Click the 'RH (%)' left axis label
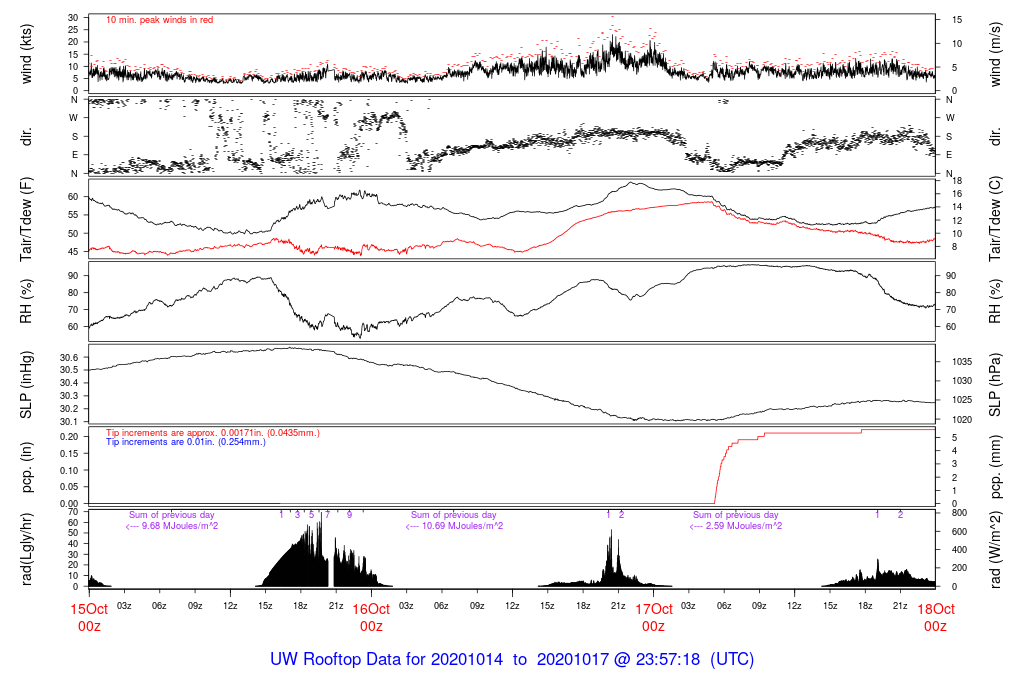The height and width of the screenshot is (700, 1024). pos(26,302)
